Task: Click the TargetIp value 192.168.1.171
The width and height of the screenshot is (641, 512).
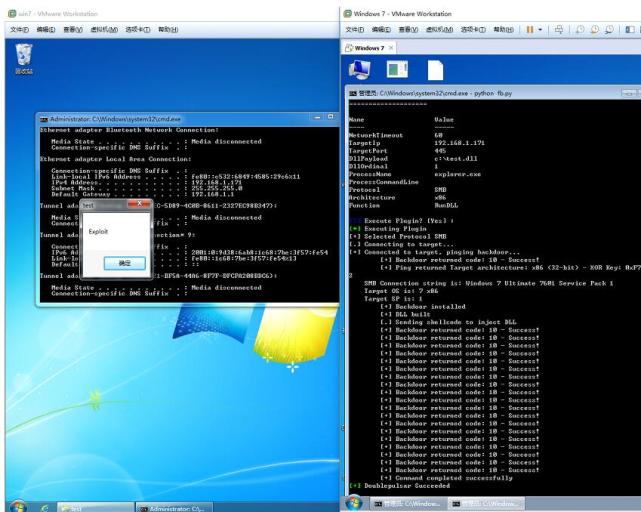Action: (459, 143)
